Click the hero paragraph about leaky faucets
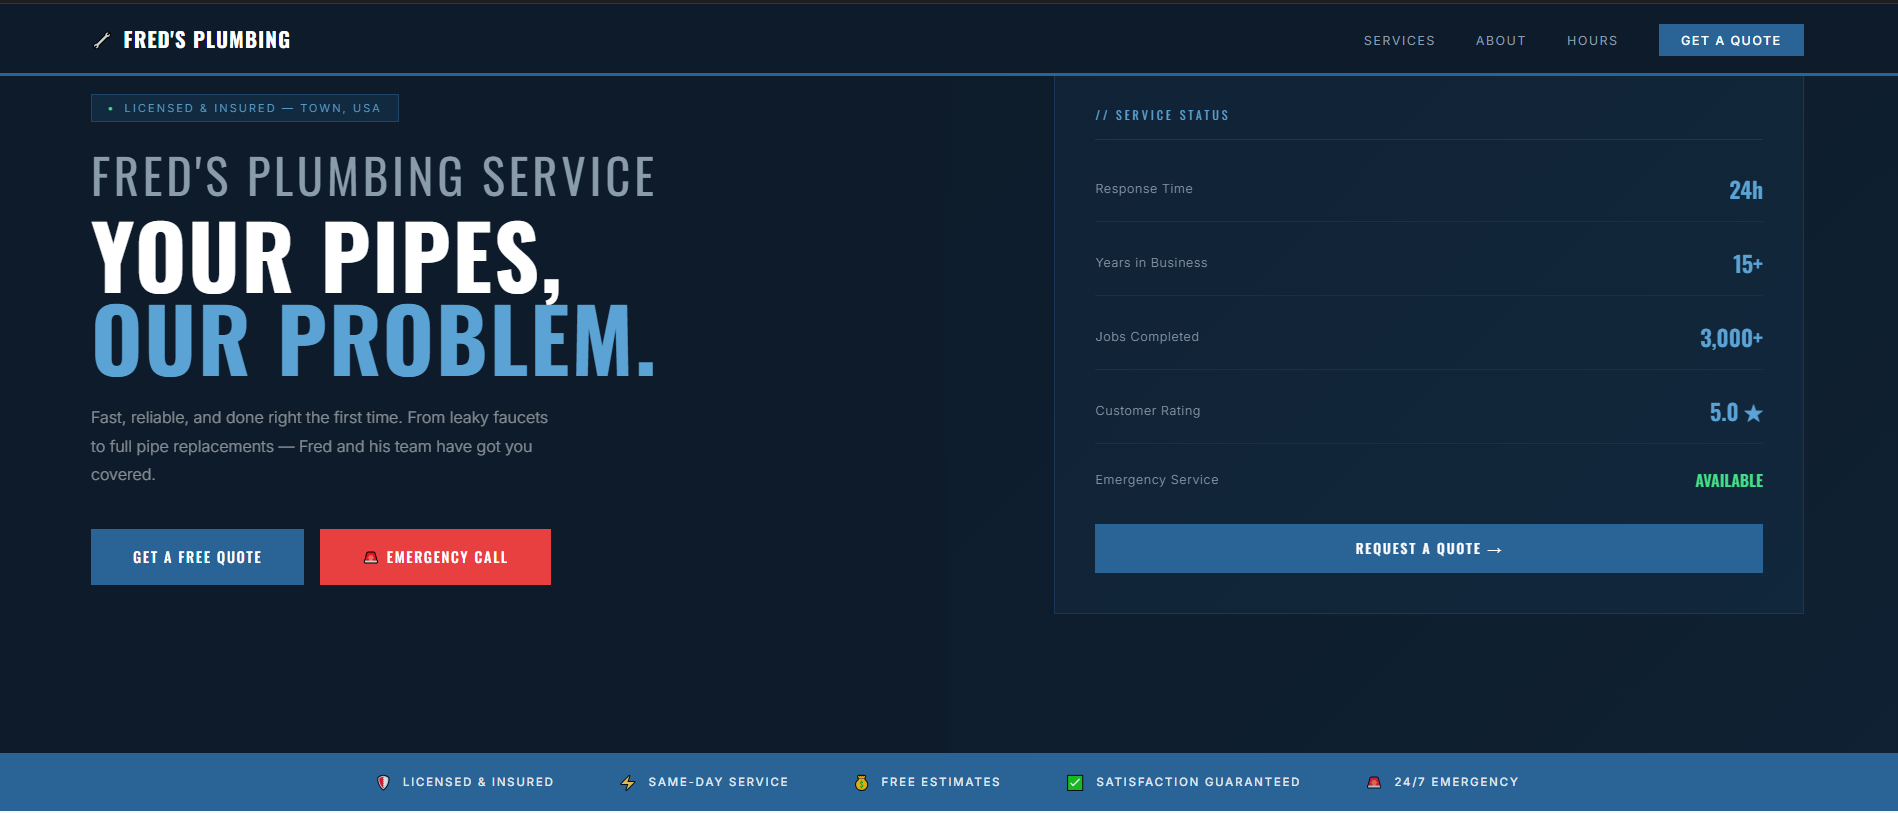This screenshot has width=1898, height=813. (x=320, y=446)
